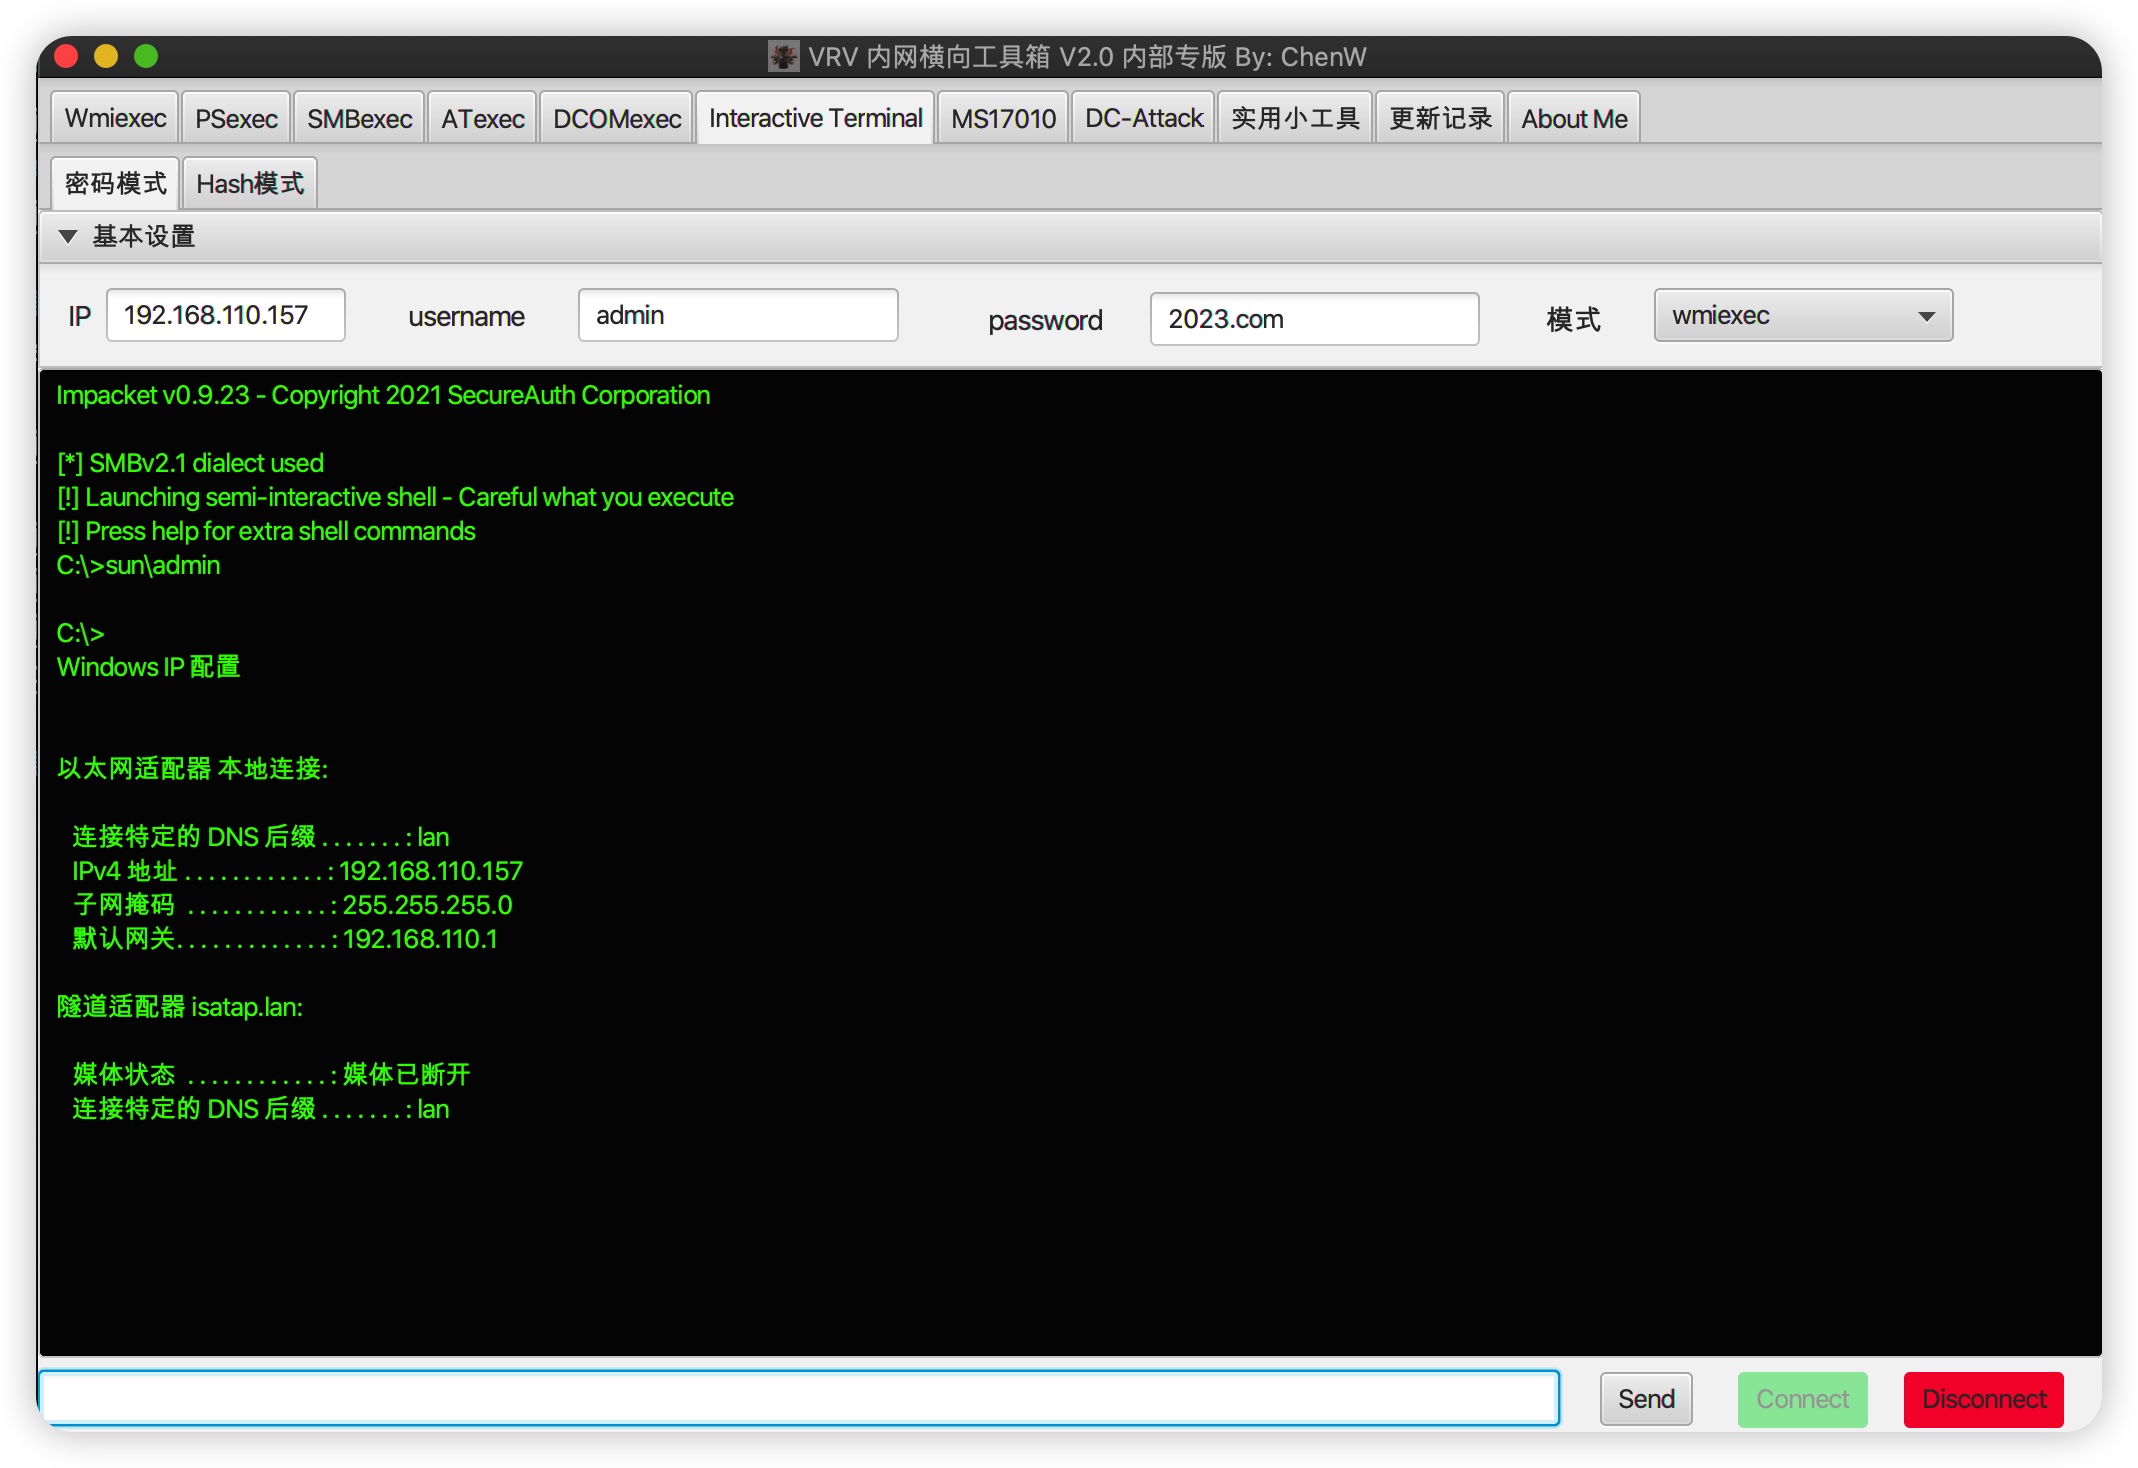2138x1468 pixels.
Task: Collapse the 基本设置 section triangle
Action: (x=68, y=237)
